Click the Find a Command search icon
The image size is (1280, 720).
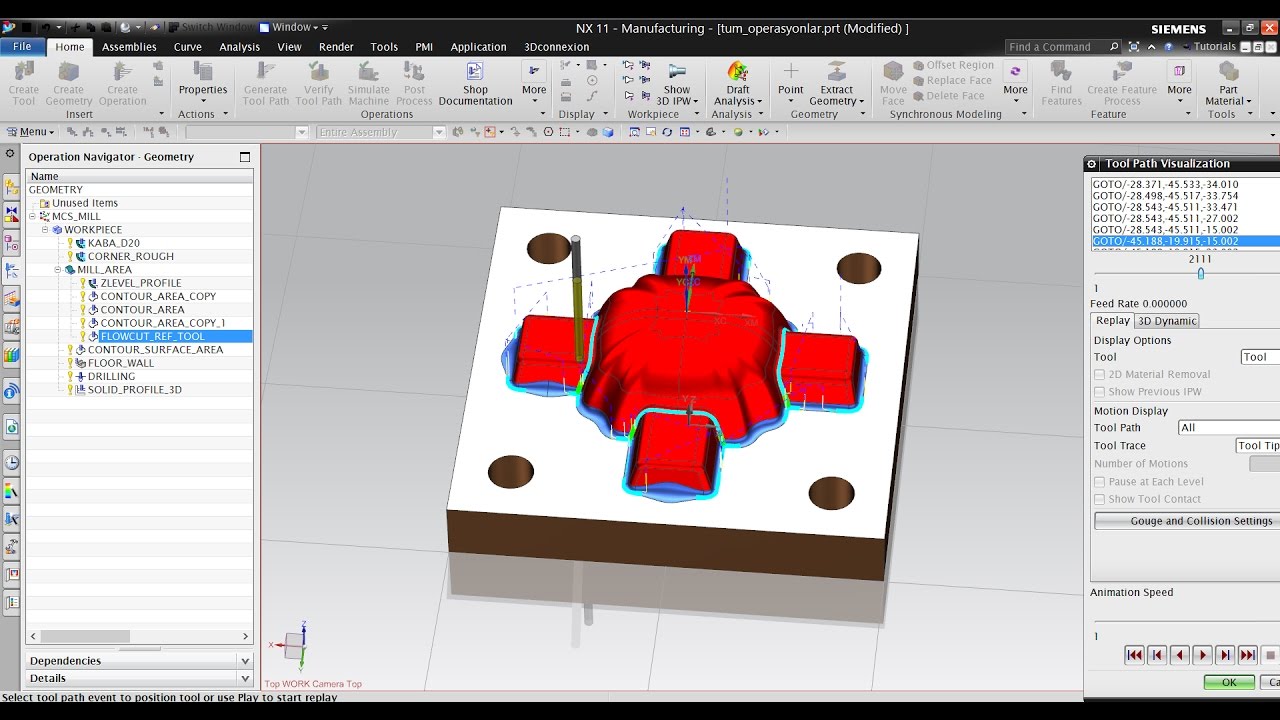(1114, 47)
